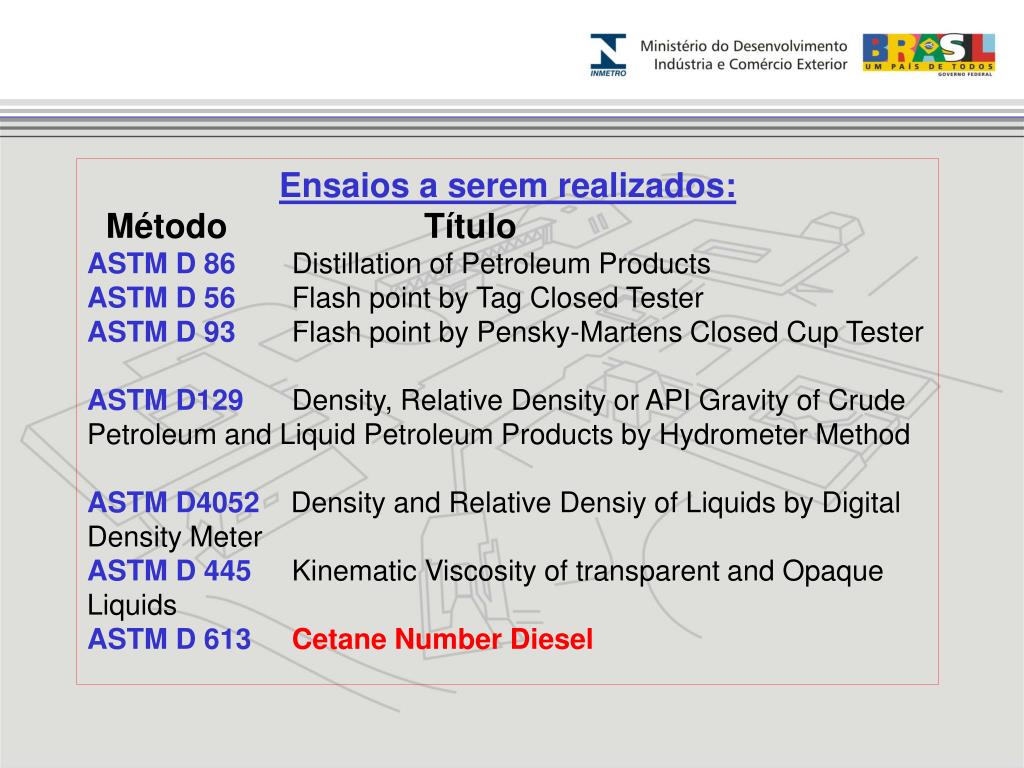Screen dimensions: 1024x768
Task: Click 'Petroleum and Liquid Petroleum Products' line
Action: pyautogui.click(x=499, y=435)
